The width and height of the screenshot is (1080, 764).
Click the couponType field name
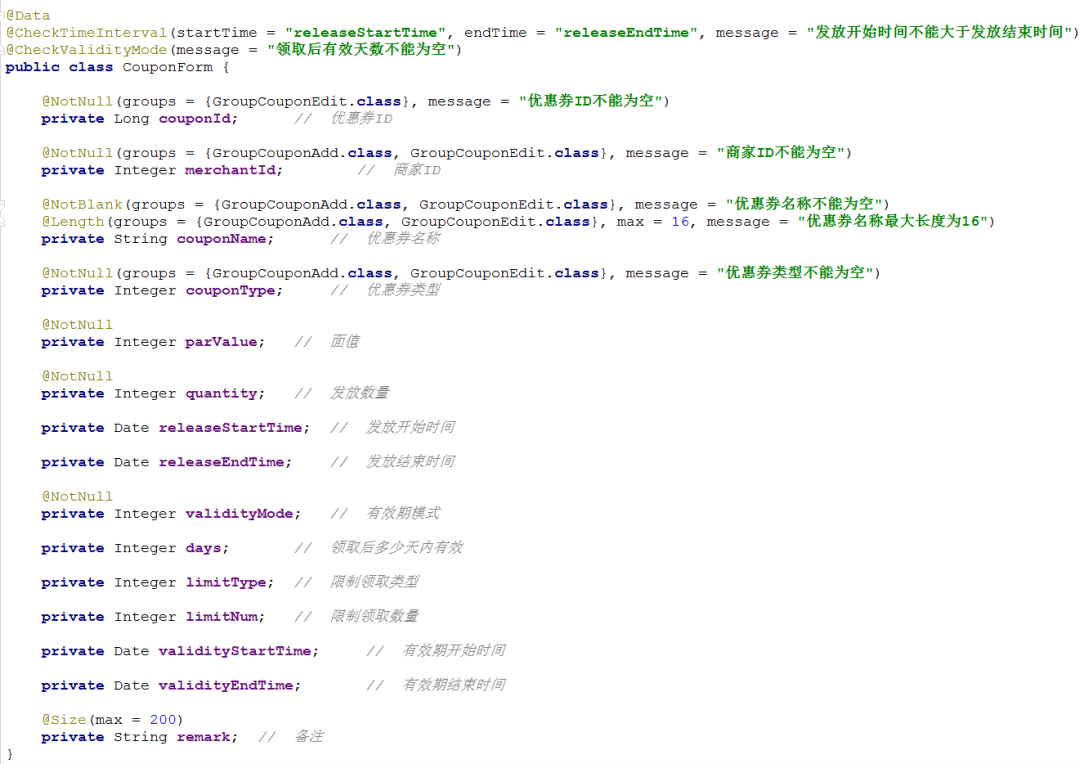231,291
